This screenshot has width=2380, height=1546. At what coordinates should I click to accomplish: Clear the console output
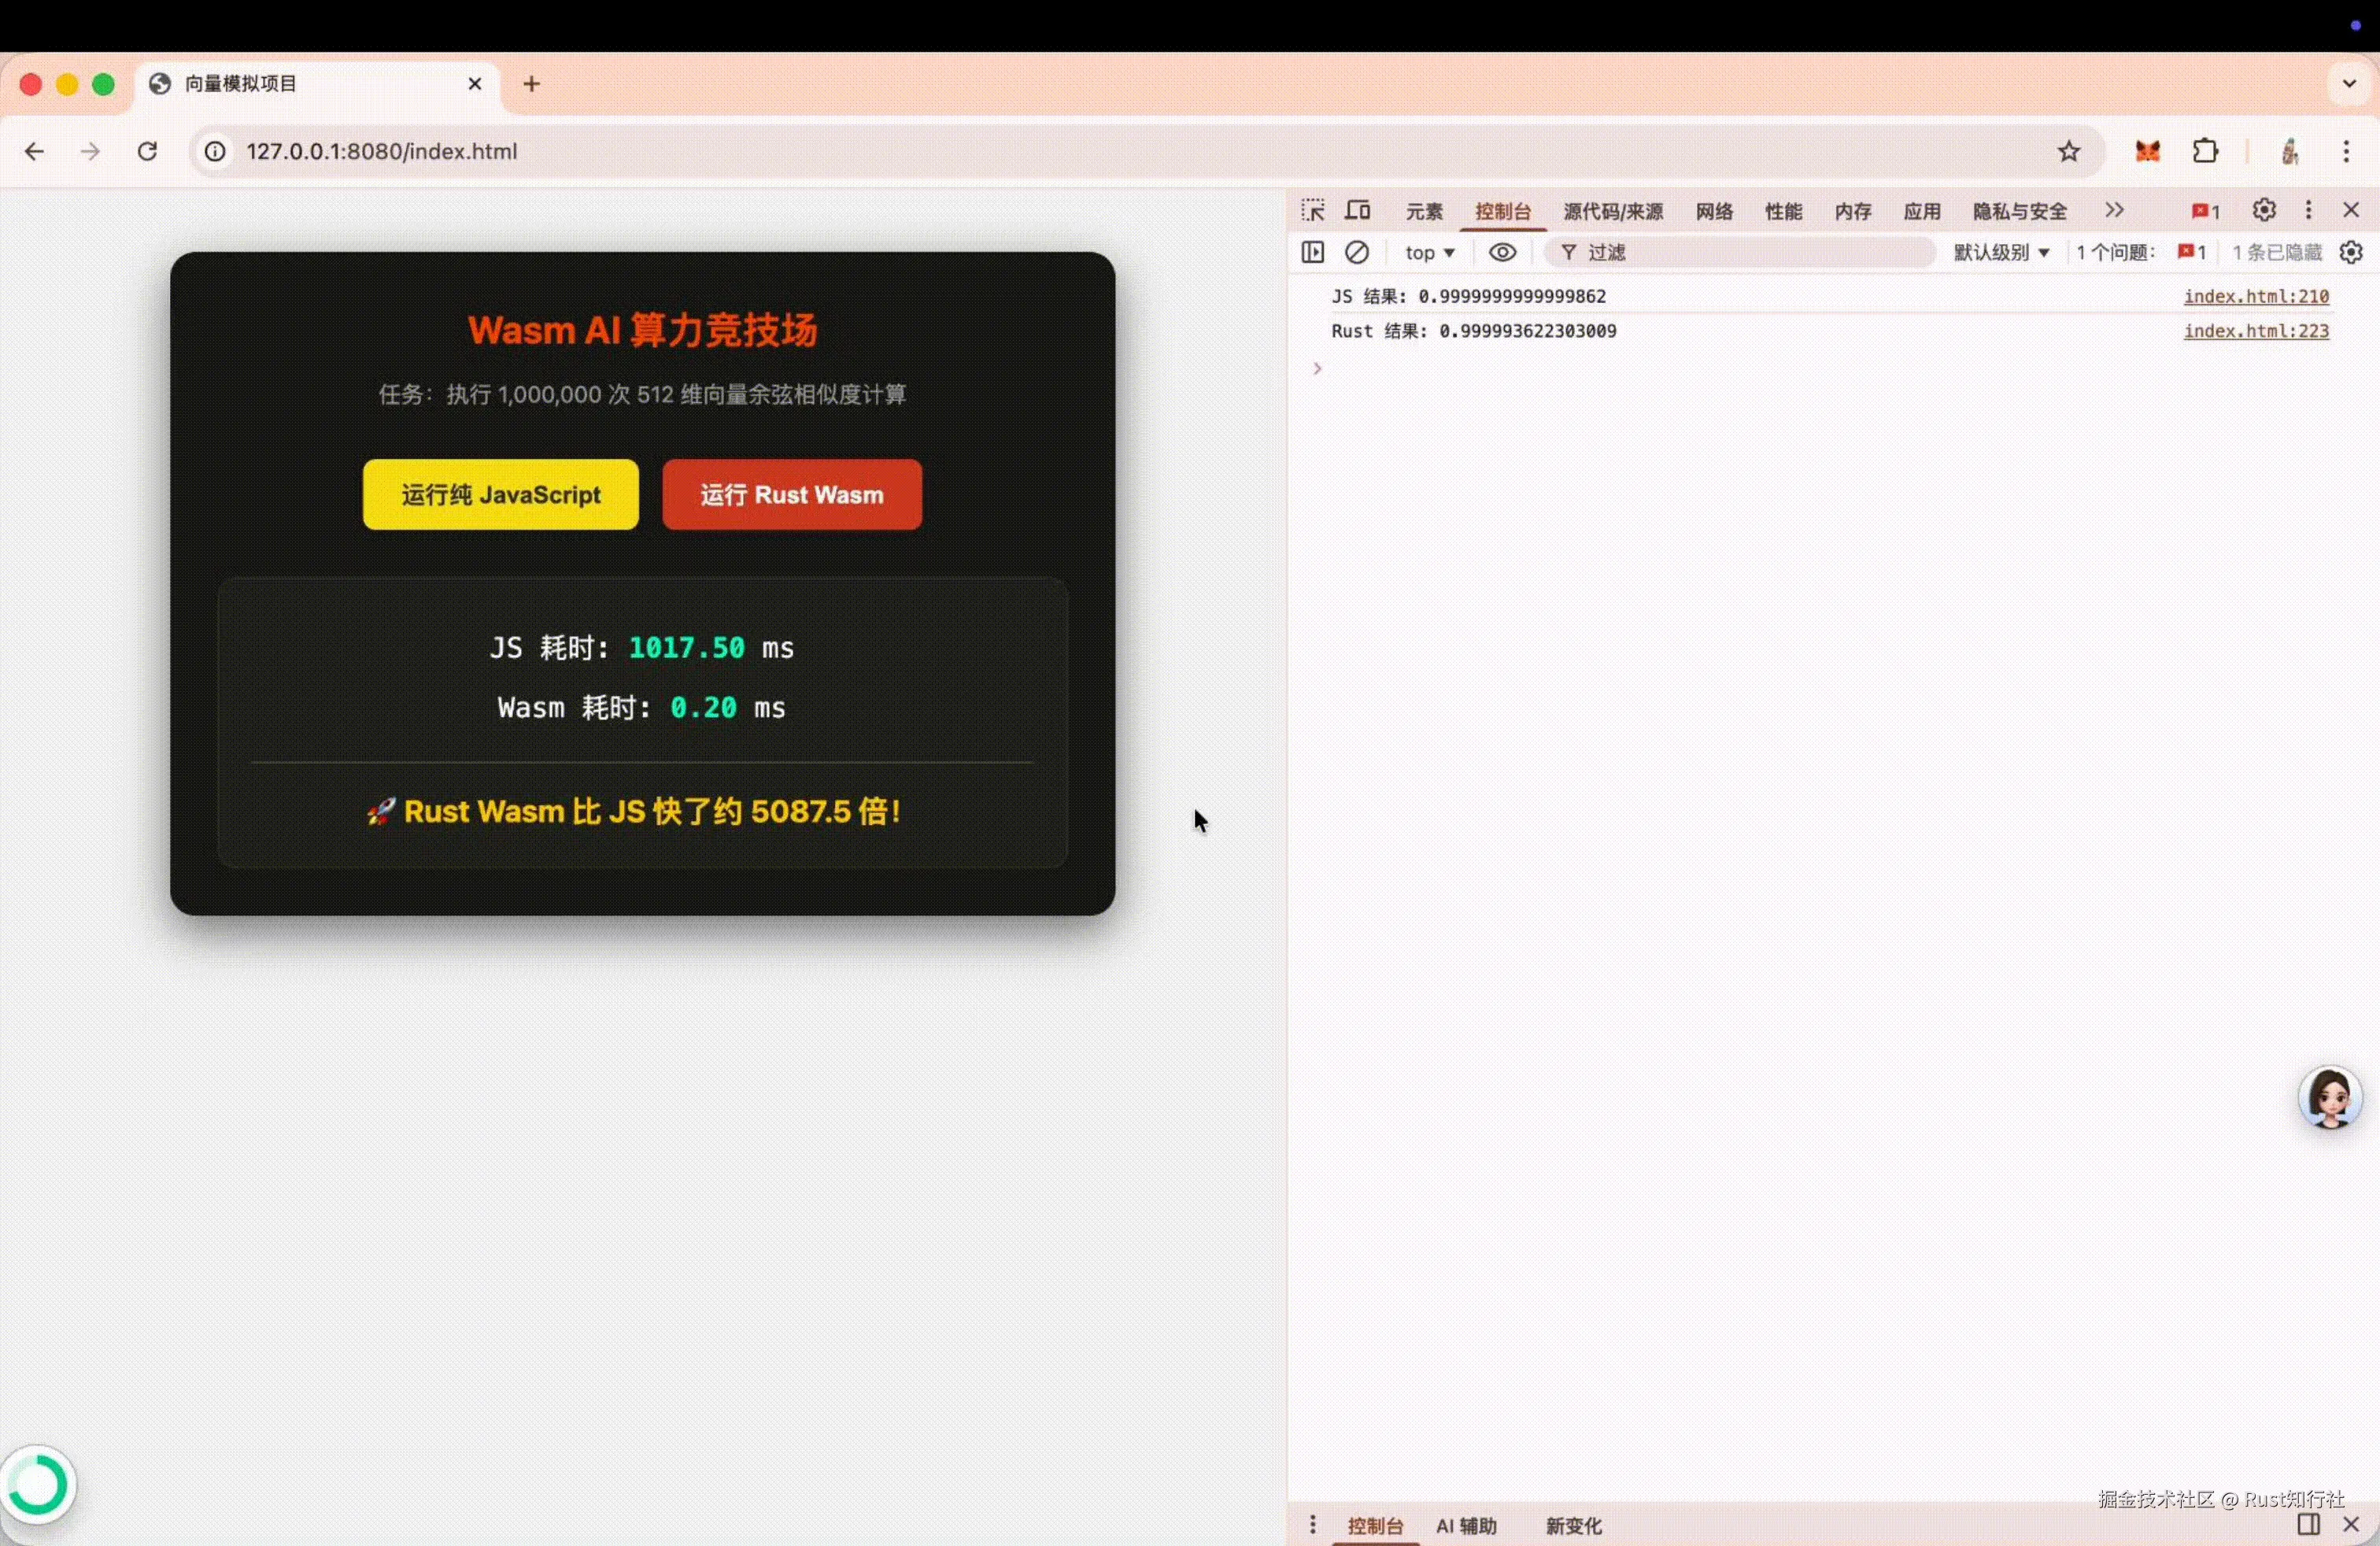tap(1357, 252)
